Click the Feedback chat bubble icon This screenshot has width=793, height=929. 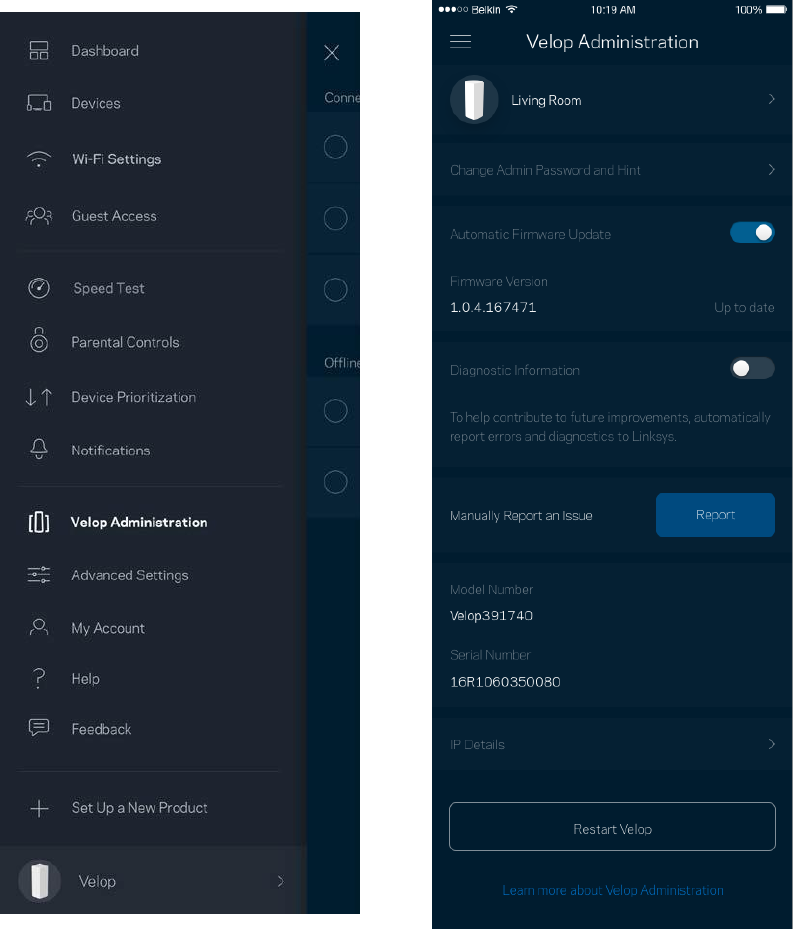coord(39,728)
